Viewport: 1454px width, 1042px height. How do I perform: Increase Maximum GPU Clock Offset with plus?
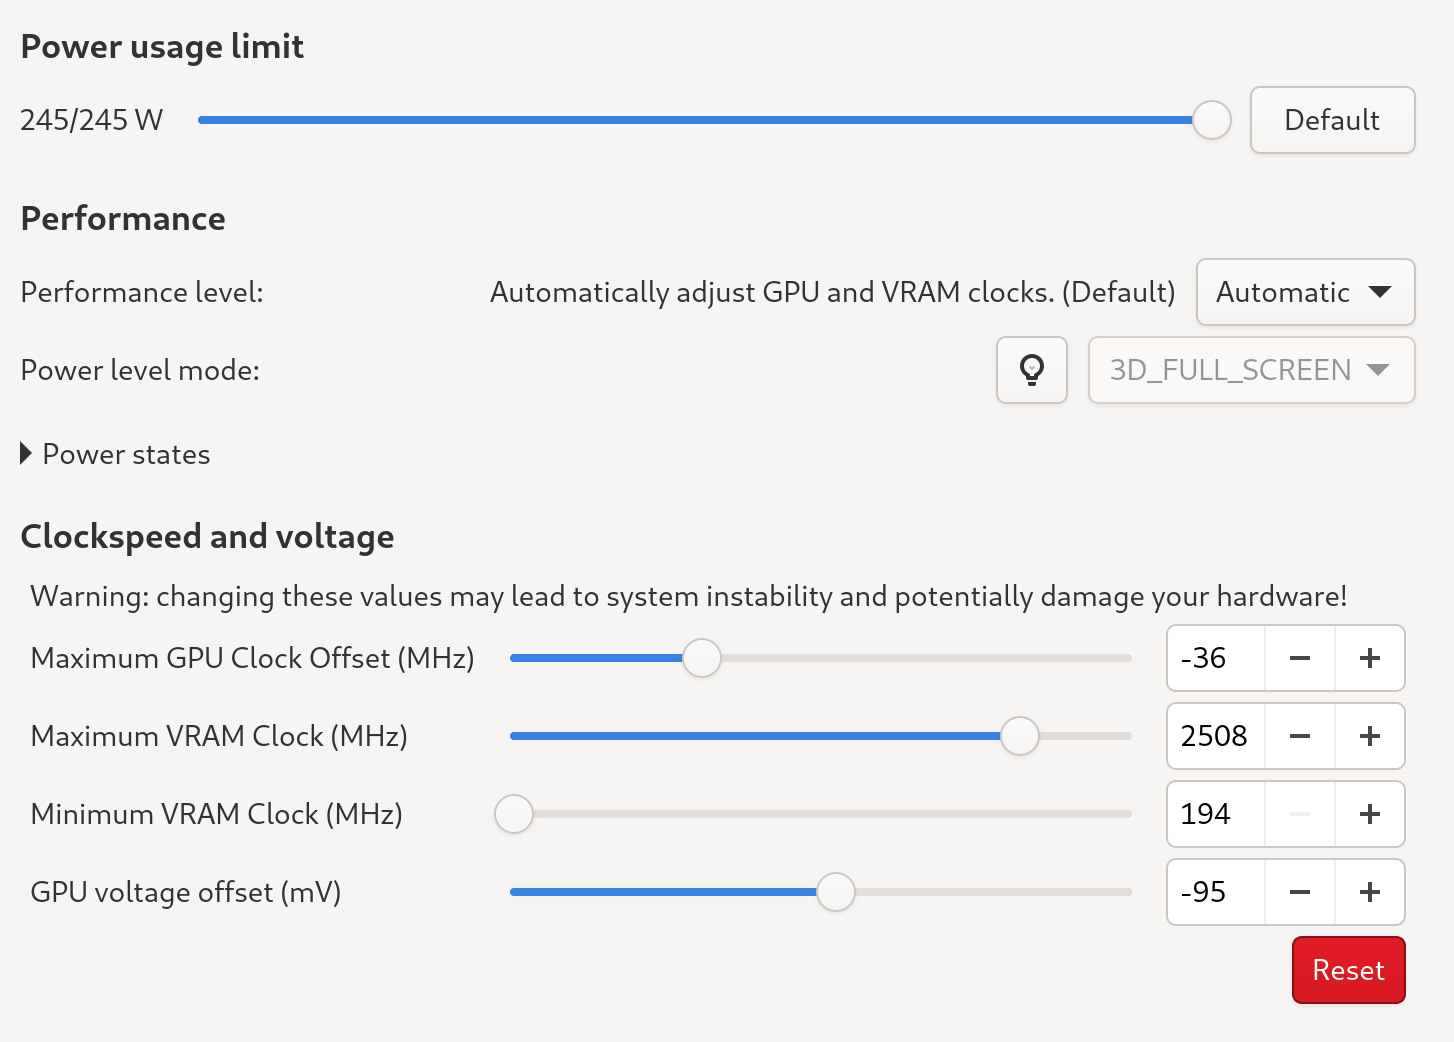[x=1370, y=658]
